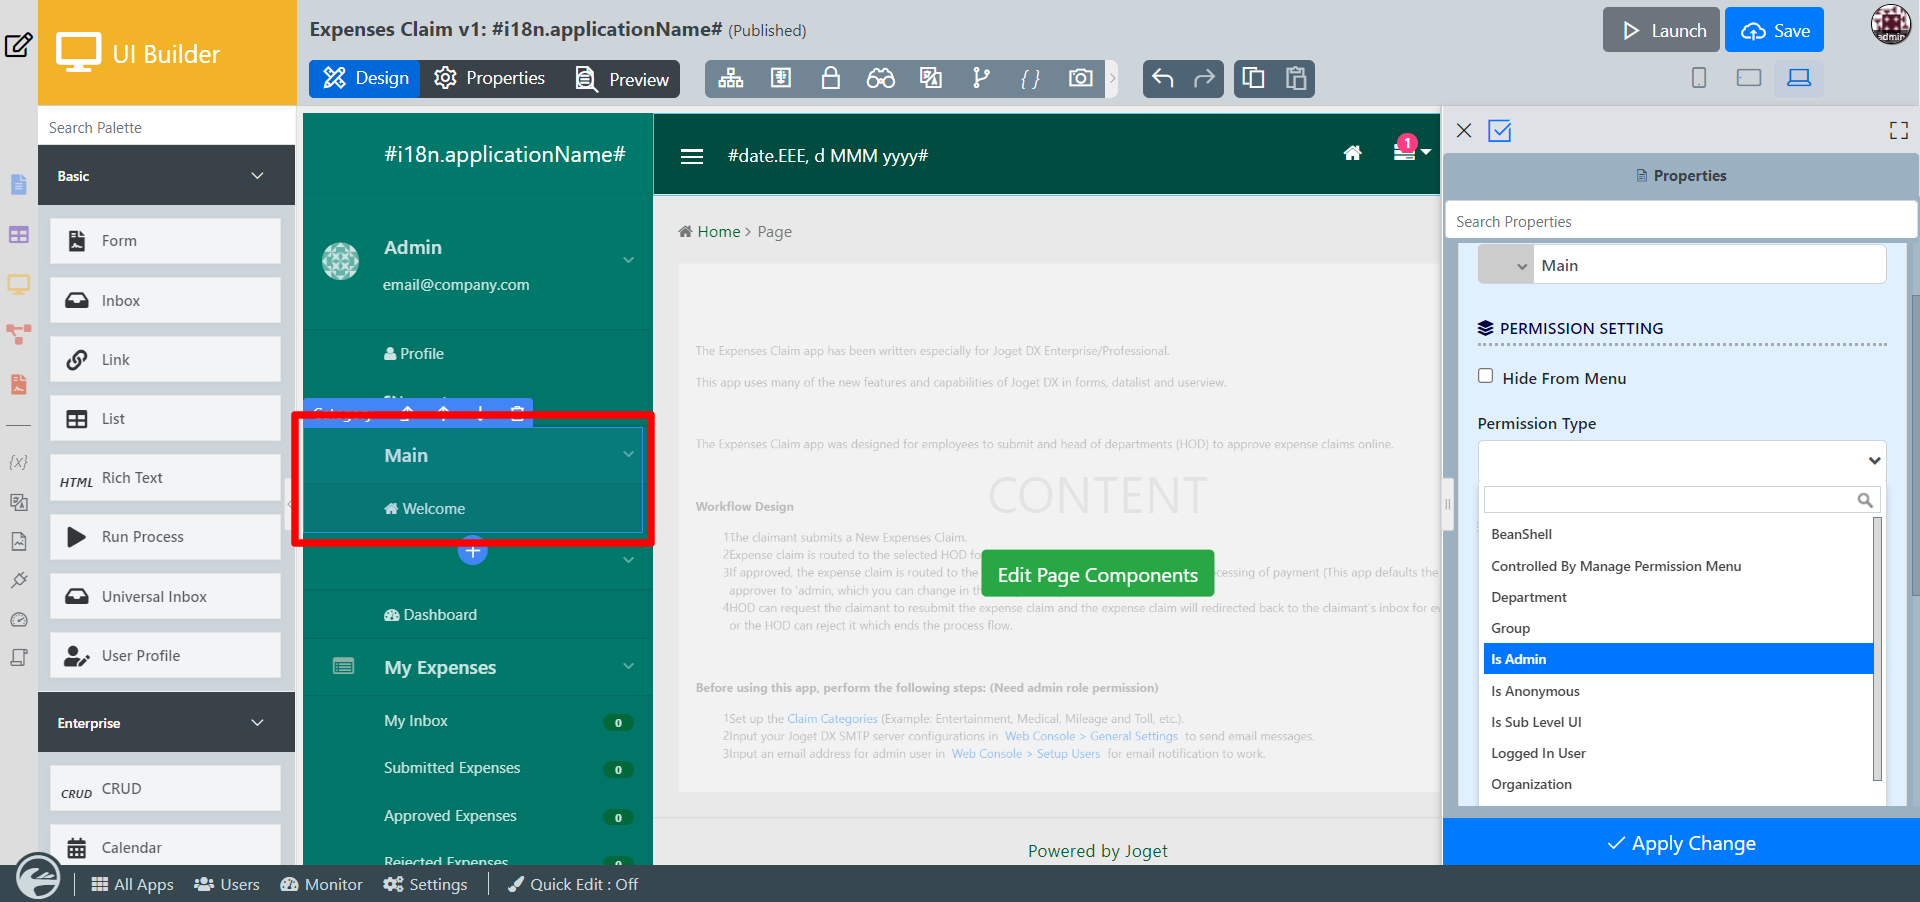The height and width of the screenshot is (902, 1920).
Task: Copy the selected element
Action: tap(1254, 78)
